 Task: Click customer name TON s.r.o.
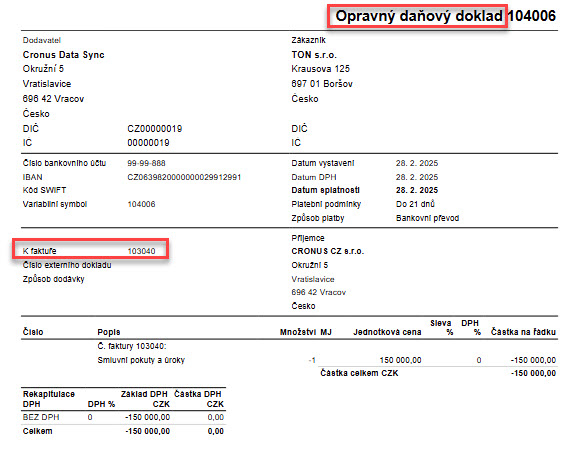point(314,55)
